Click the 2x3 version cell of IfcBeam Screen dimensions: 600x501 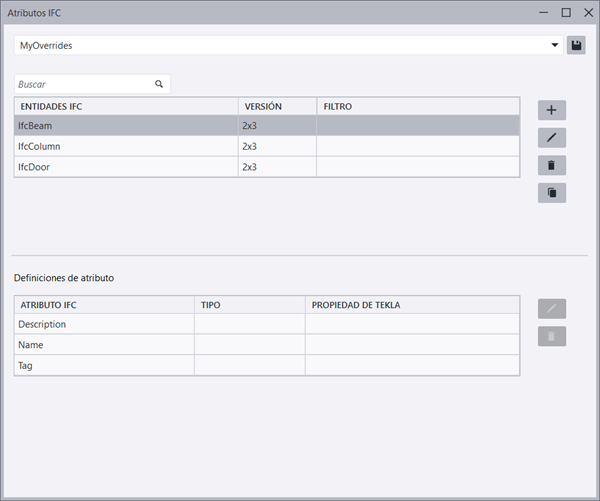click(277, 126)
